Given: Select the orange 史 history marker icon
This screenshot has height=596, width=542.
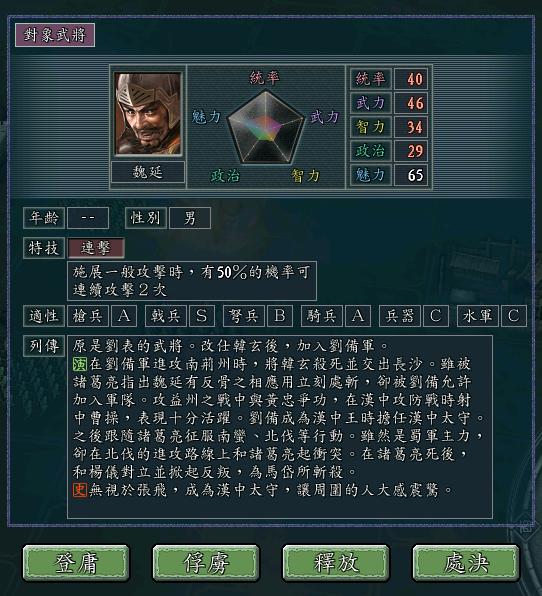Looking at the screenshot, I should (x=80, y=490).
